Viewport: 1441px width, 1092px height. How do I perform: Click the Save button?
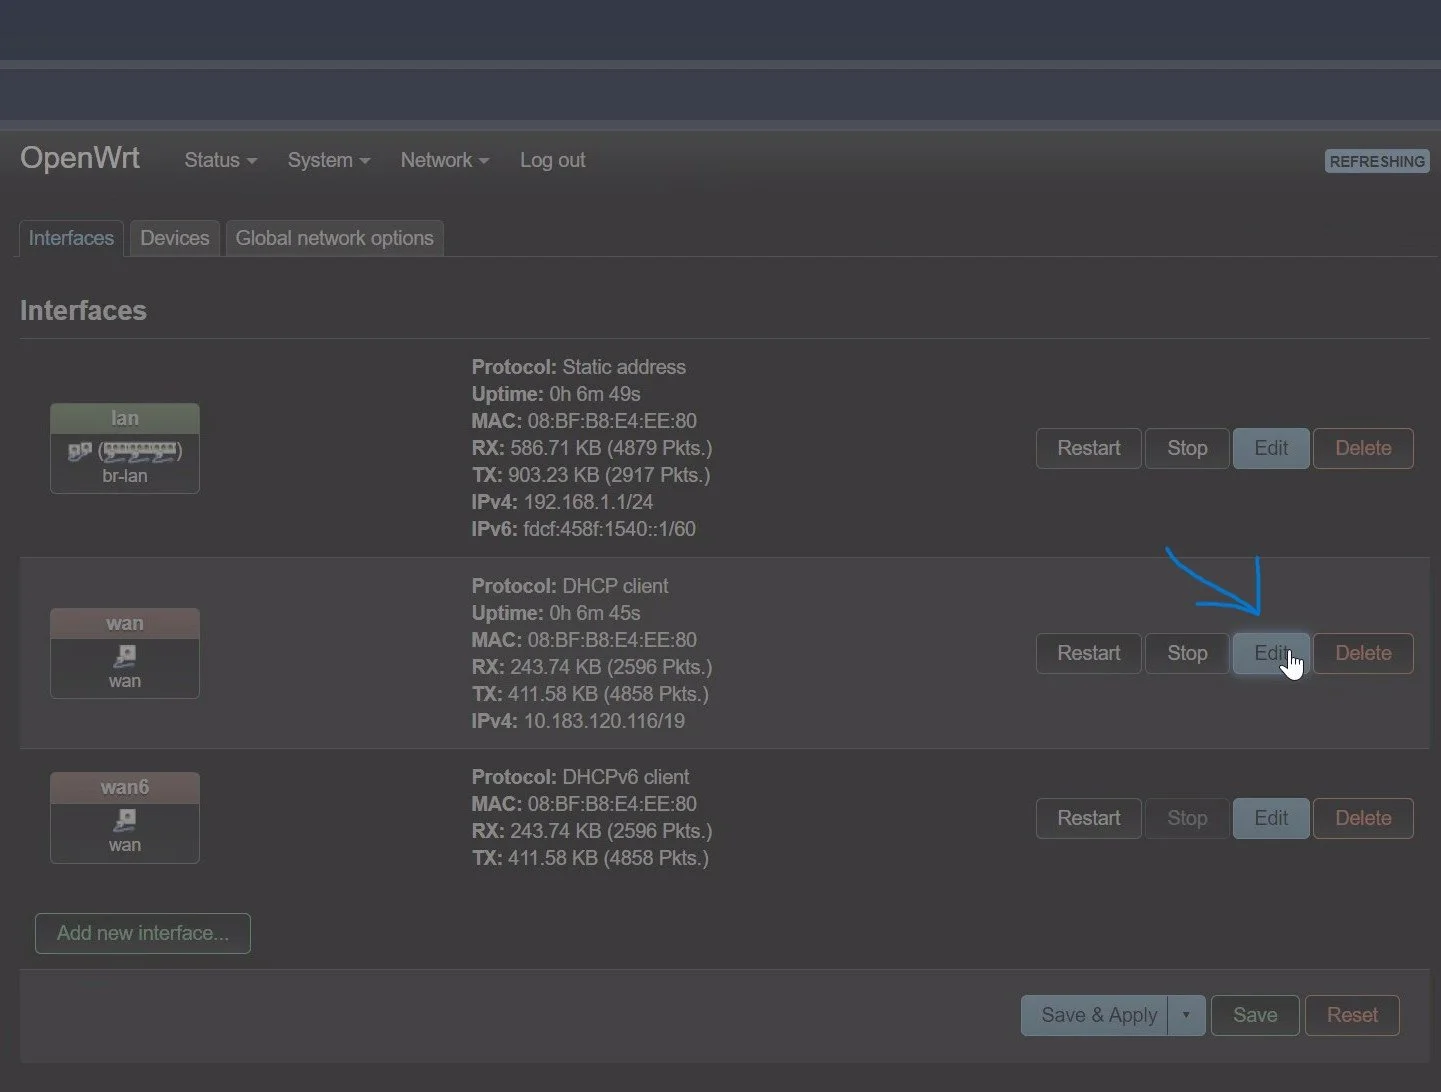[1255, 1015]
